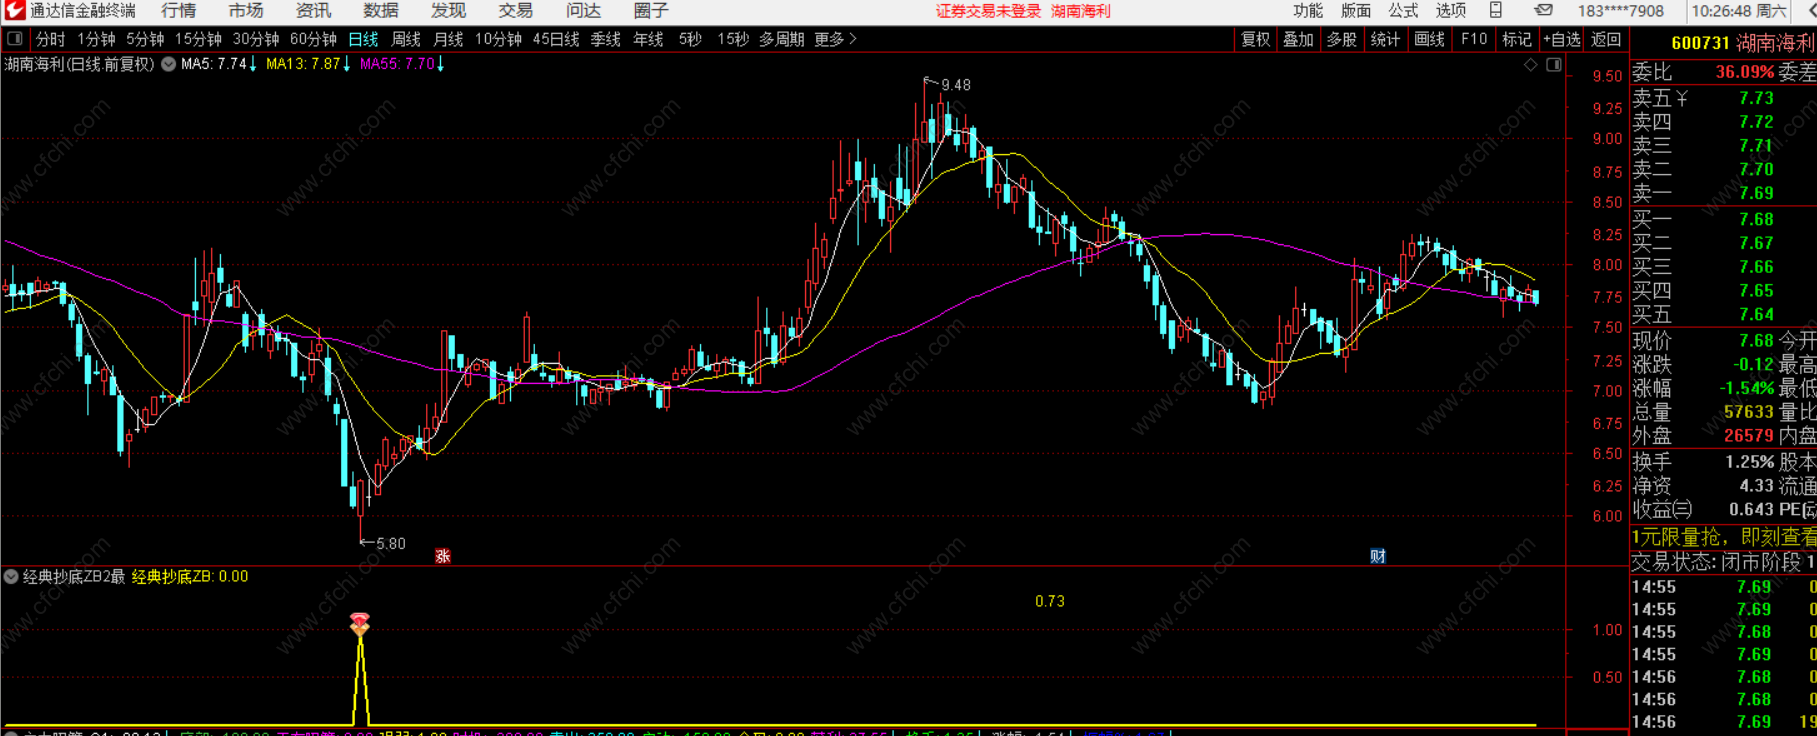
Task: Click the red diamond signal on indicator
Action: (360, 624)
